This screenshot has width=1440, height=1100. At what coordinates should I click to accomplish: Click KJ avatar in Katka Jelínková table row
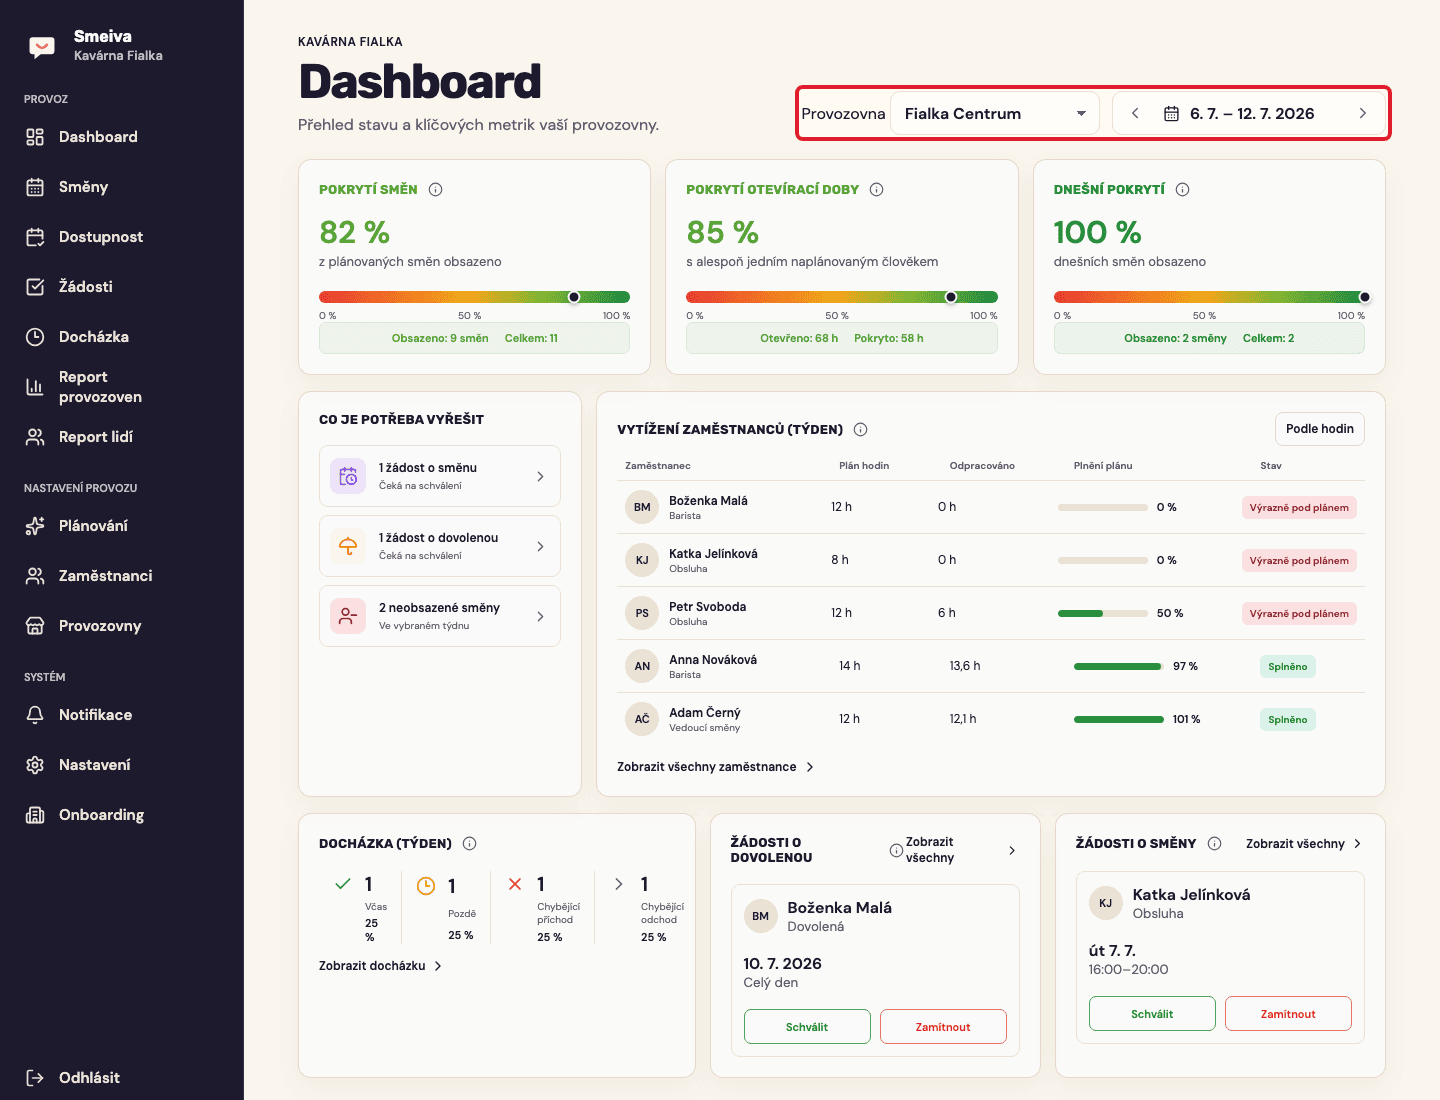click(642, 560)
